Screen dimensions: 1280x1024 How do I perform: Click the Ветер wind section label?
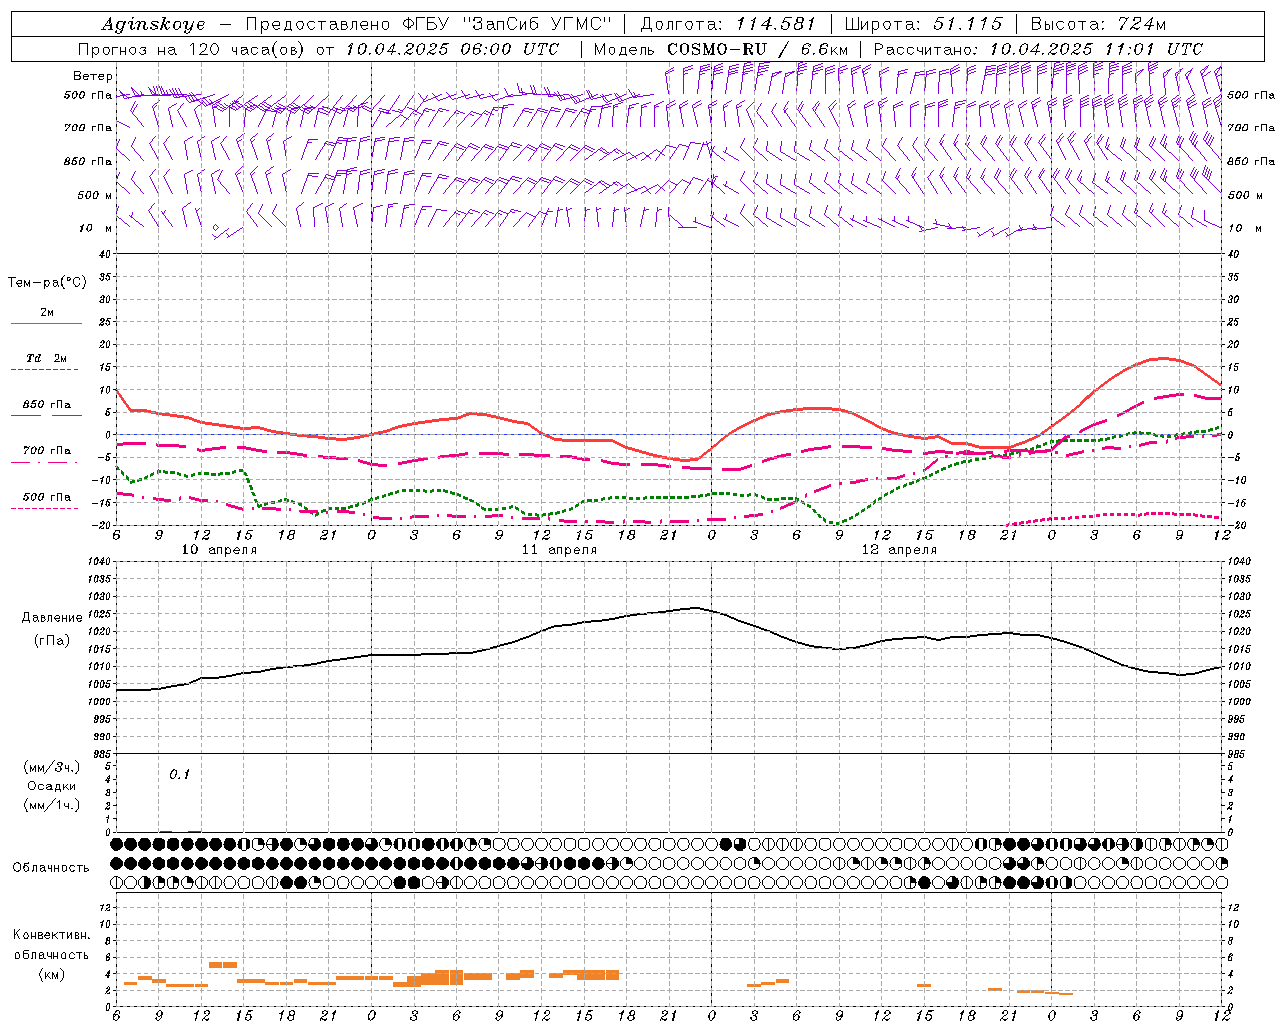pos(92,76)
